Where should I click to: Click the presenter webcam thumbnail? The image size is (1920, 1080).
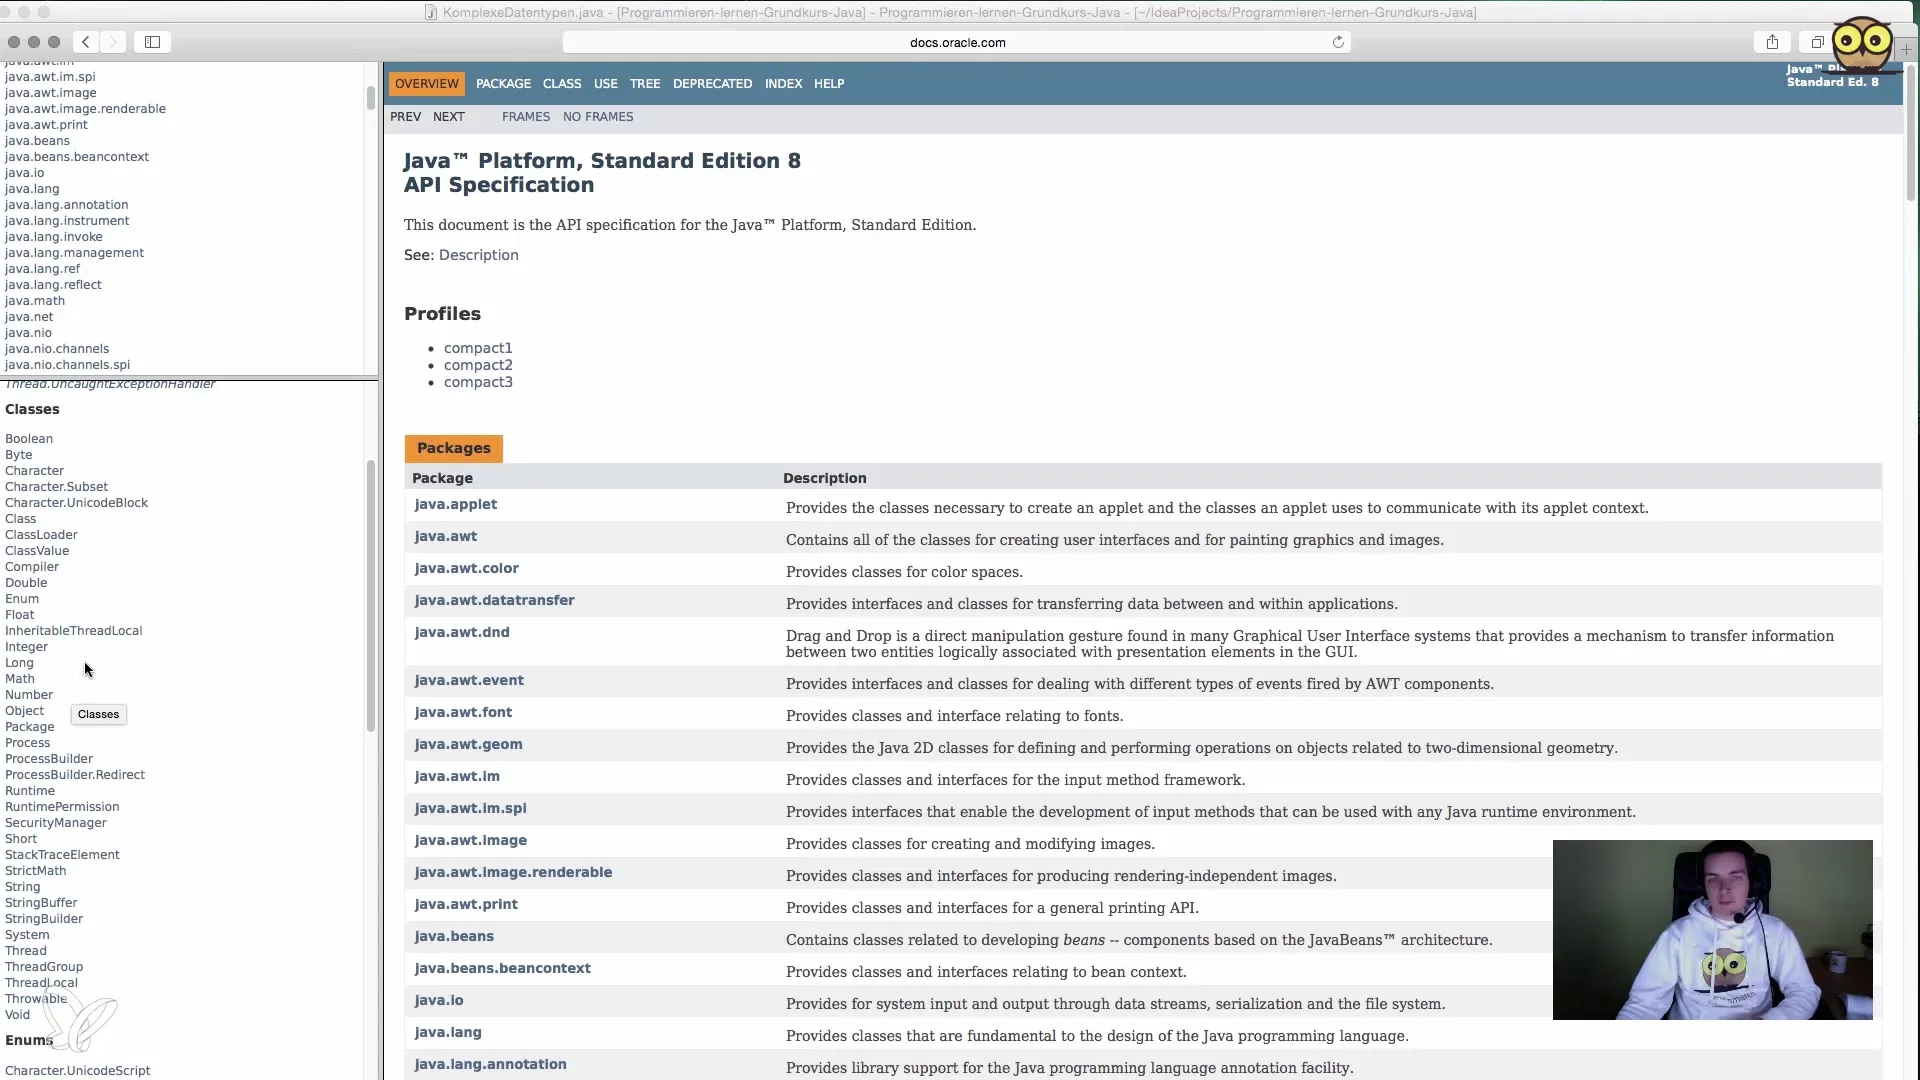[x=1712, y=930]
